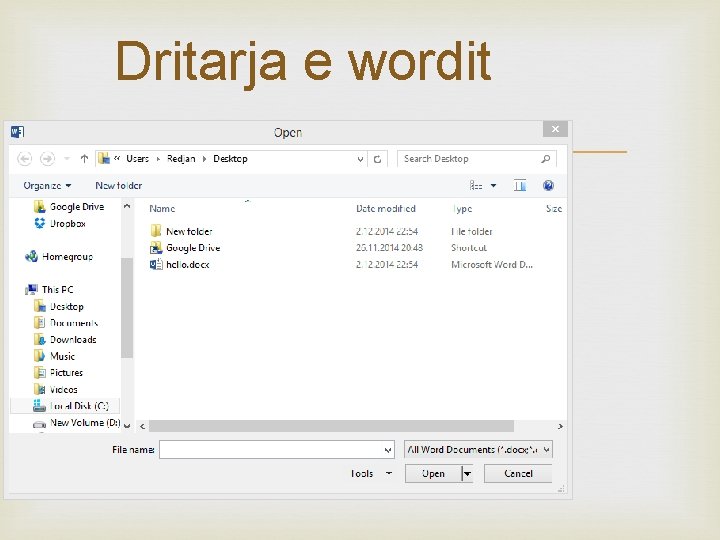
Task: Click the search magnifier icon
Action: pos(546,159)
